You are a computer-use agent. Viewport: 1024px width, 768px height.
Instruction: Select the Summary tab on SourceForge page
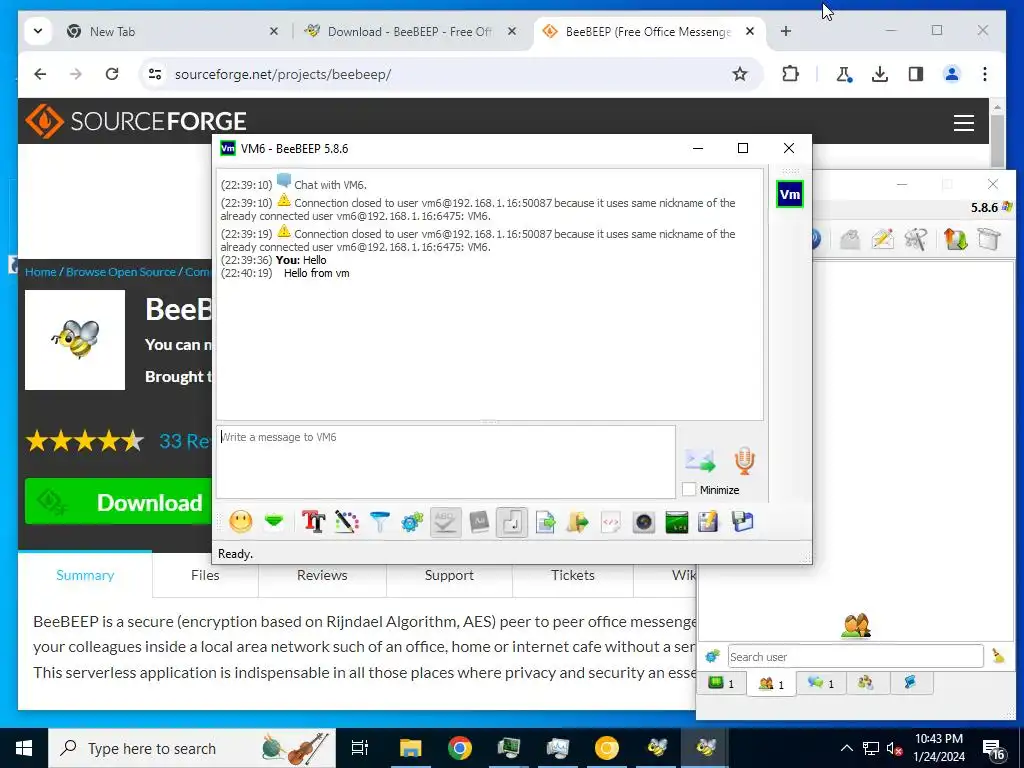pos(85,575)
